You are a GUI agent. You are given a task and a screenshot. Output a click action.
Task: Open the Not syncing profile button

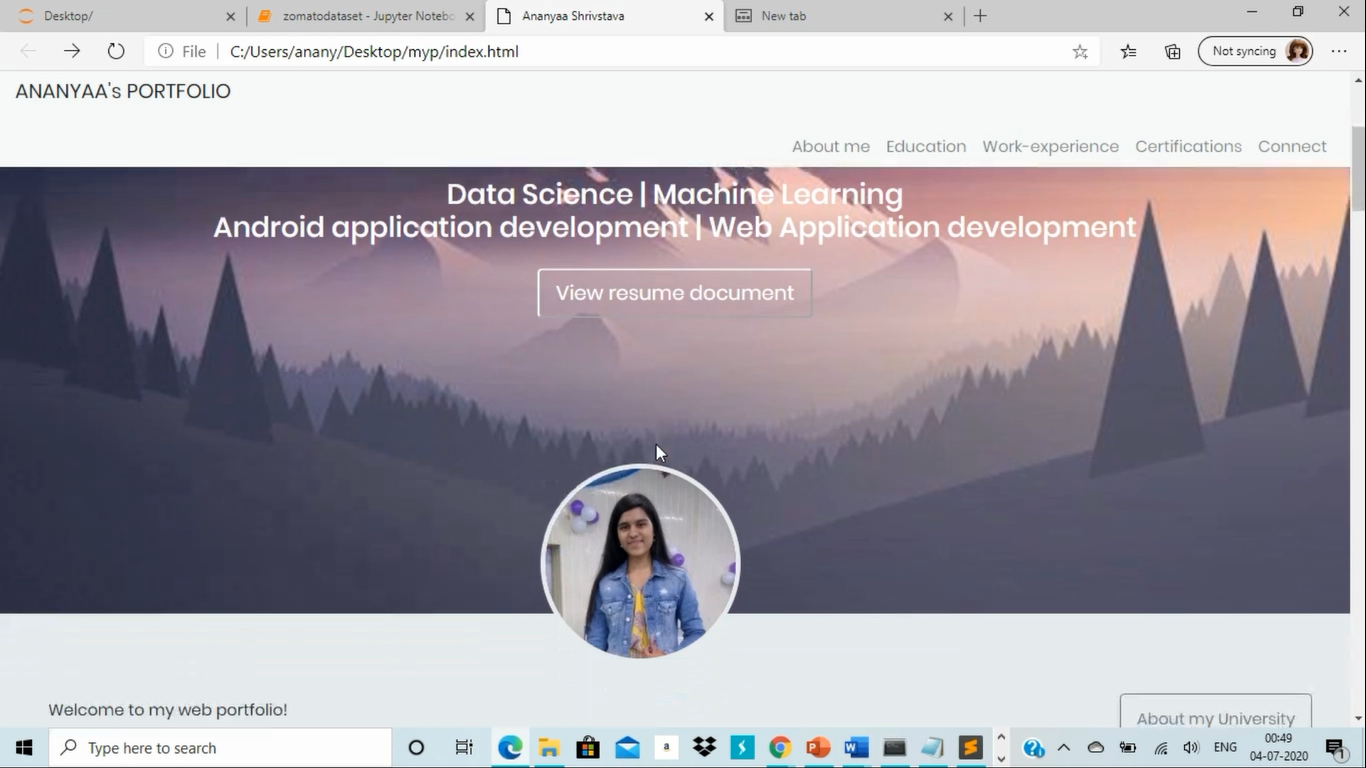(1255, 52)
